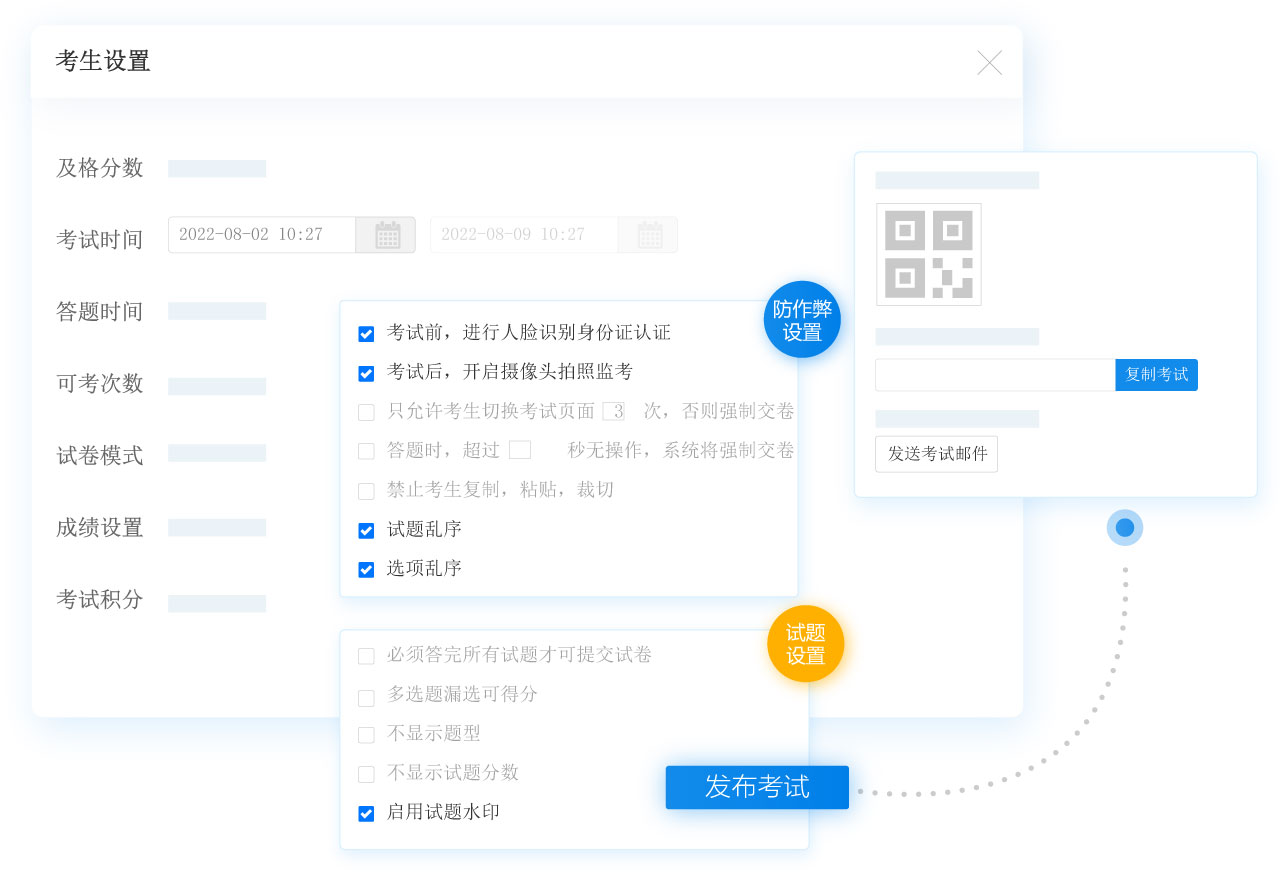The width and height of the screenshot is (1280, 890).
Task: Uncheck camera photo monitoring after exam
Action: (x=366, y=373)
